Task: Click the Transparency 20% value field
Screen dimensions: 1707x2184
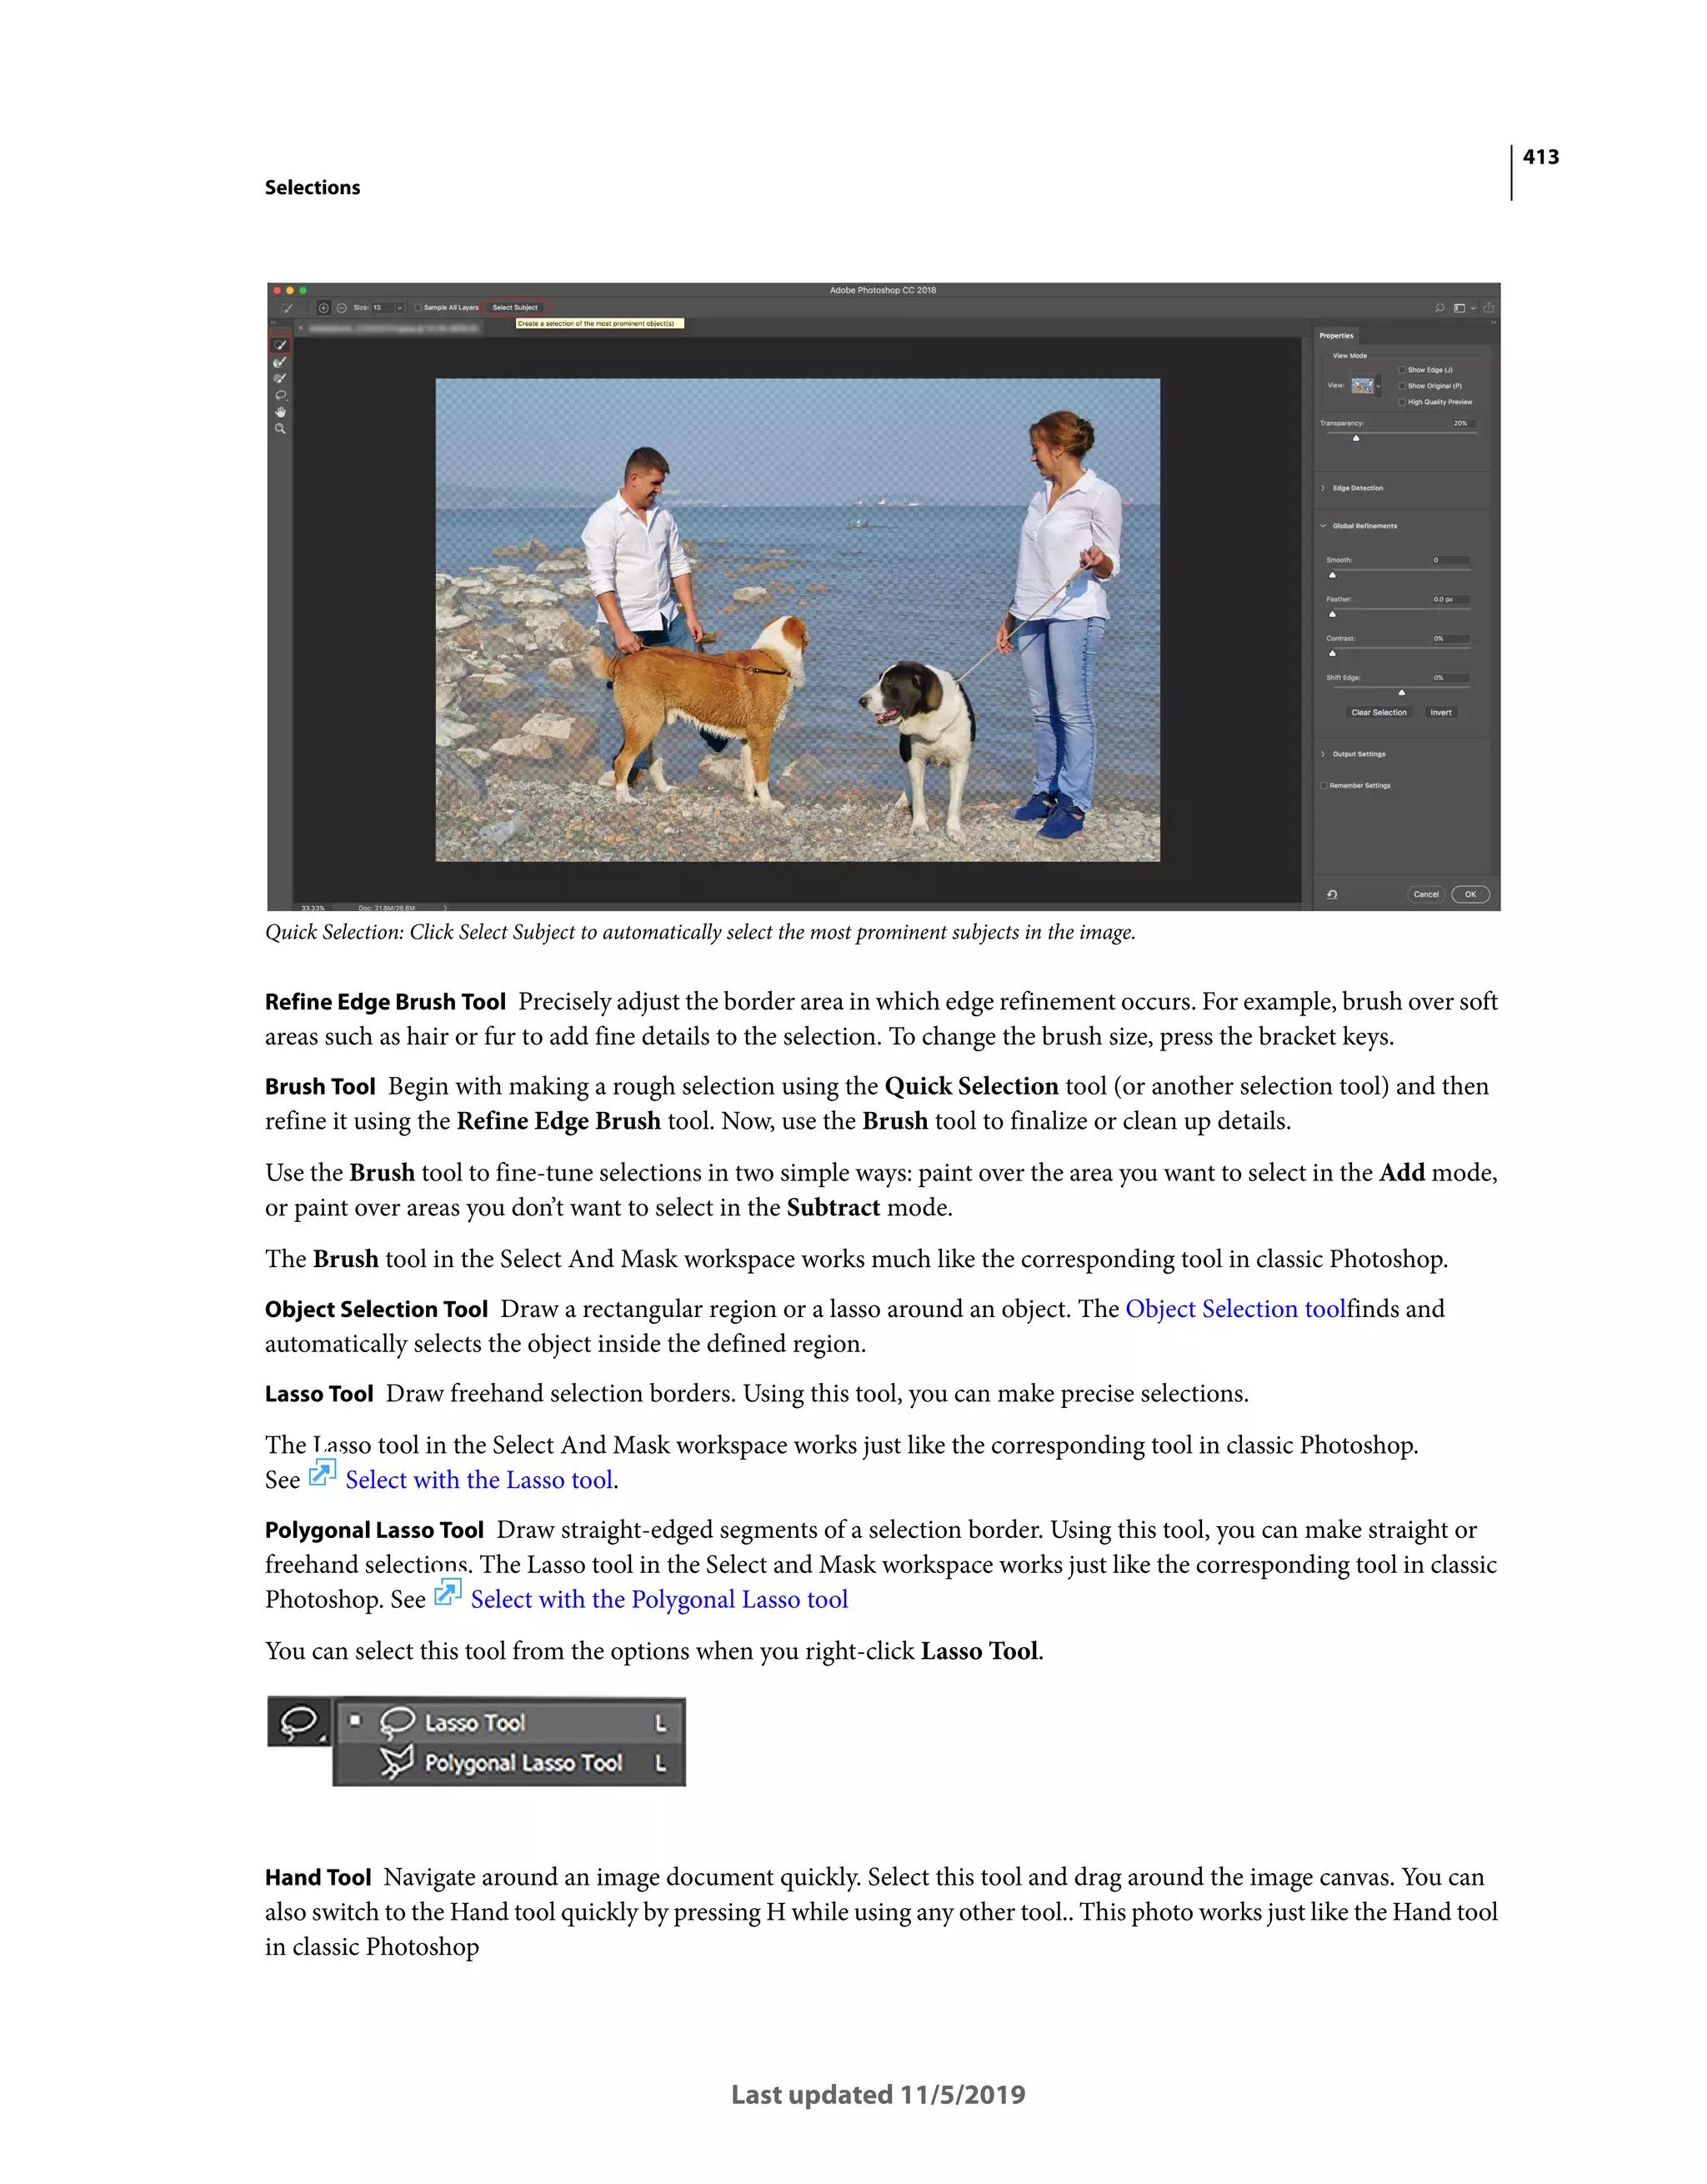Action: [1464, 424]
